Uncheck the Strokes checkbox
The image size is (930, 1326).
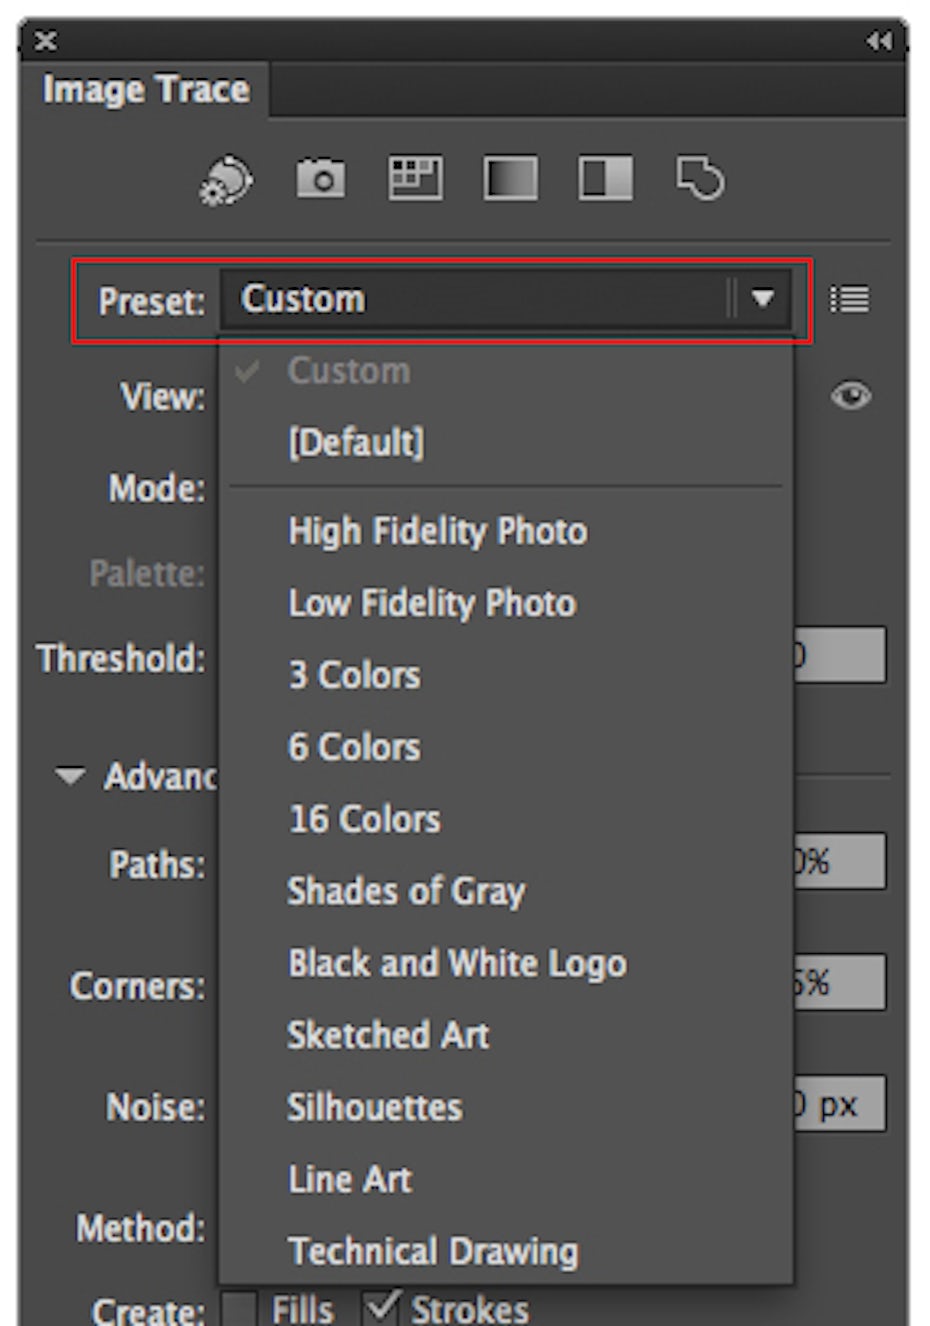pyautogui.click(x=381, y=1307)
